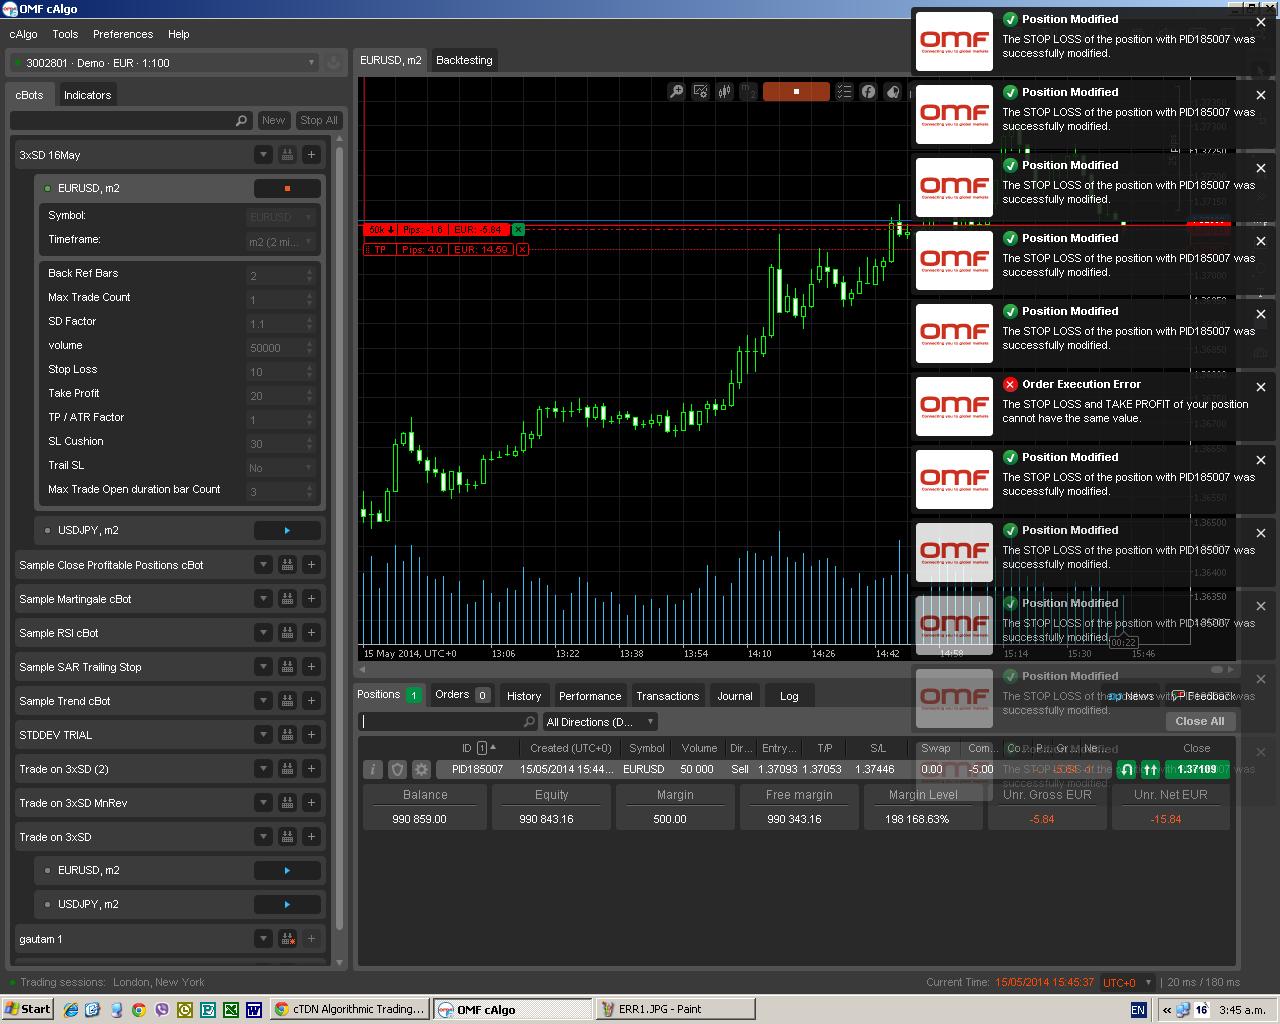
Task: Reverse position PID185007 with the reverse icon
Action: click(1127, 769)
